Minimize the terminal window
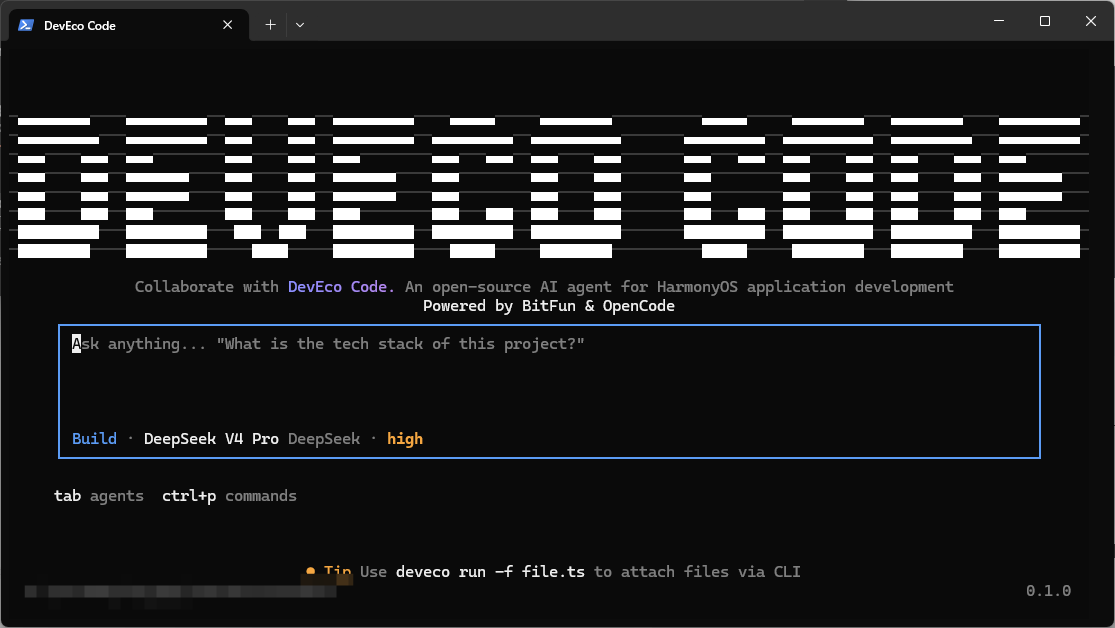1115x628 pixels. pyautogui.click(x=999, y=21)
